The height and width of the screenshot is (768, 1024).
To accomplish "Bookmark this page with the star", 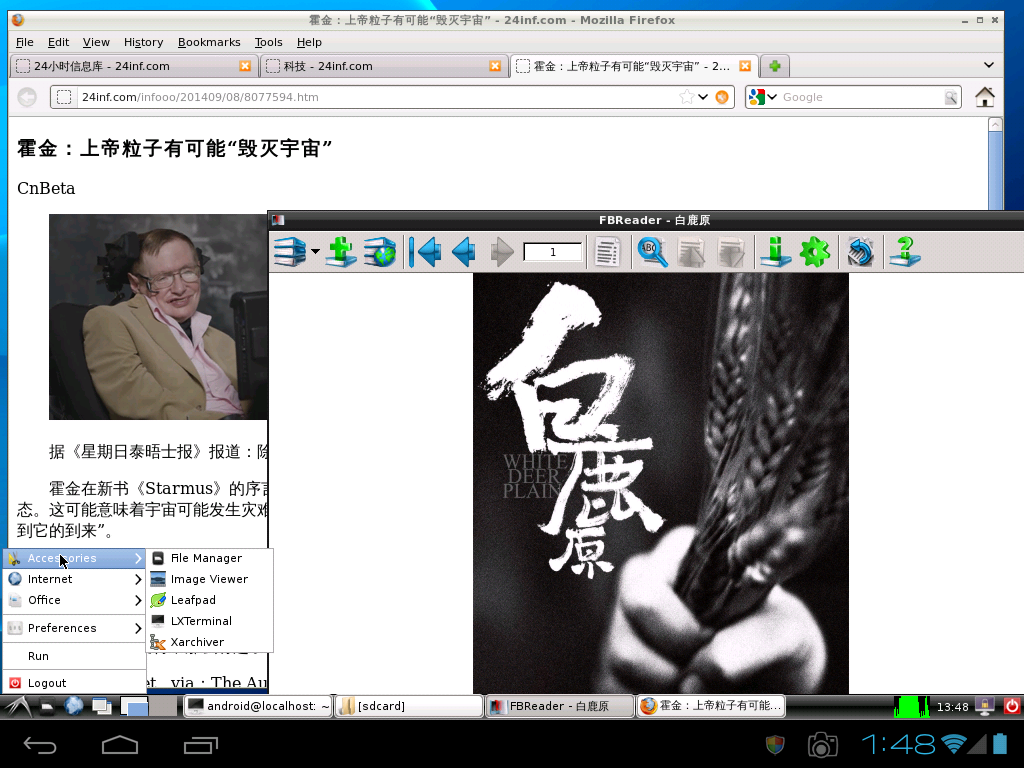I will click(x=686, y=97).
